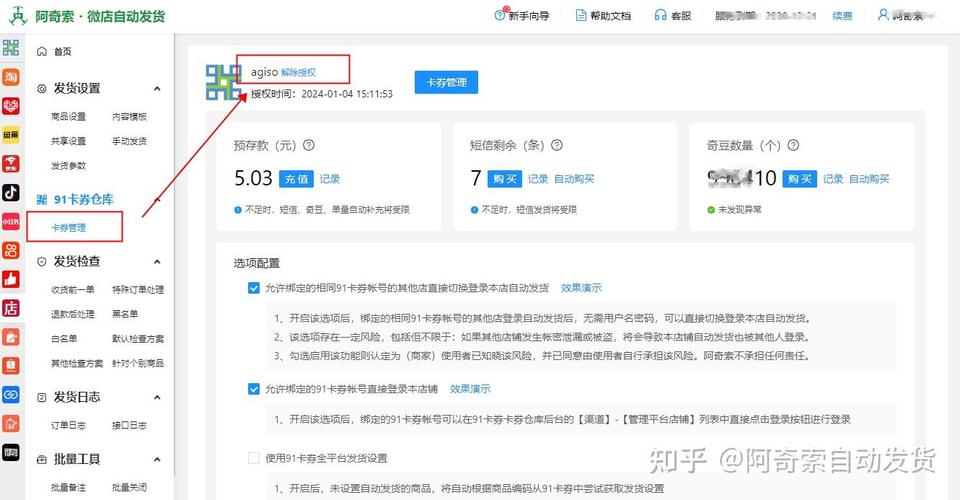Open 卡券管理 in the sidebar menu
This screenshot has width=960, height=500.
coord(69,227)
